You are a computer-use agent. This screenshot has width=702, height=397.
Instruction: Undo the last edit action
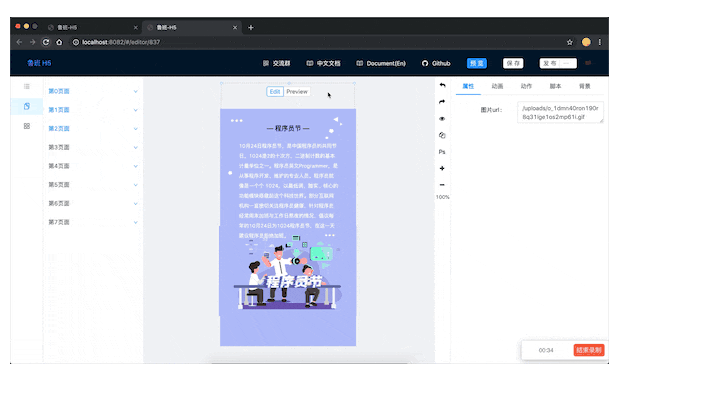pos(442,85)
